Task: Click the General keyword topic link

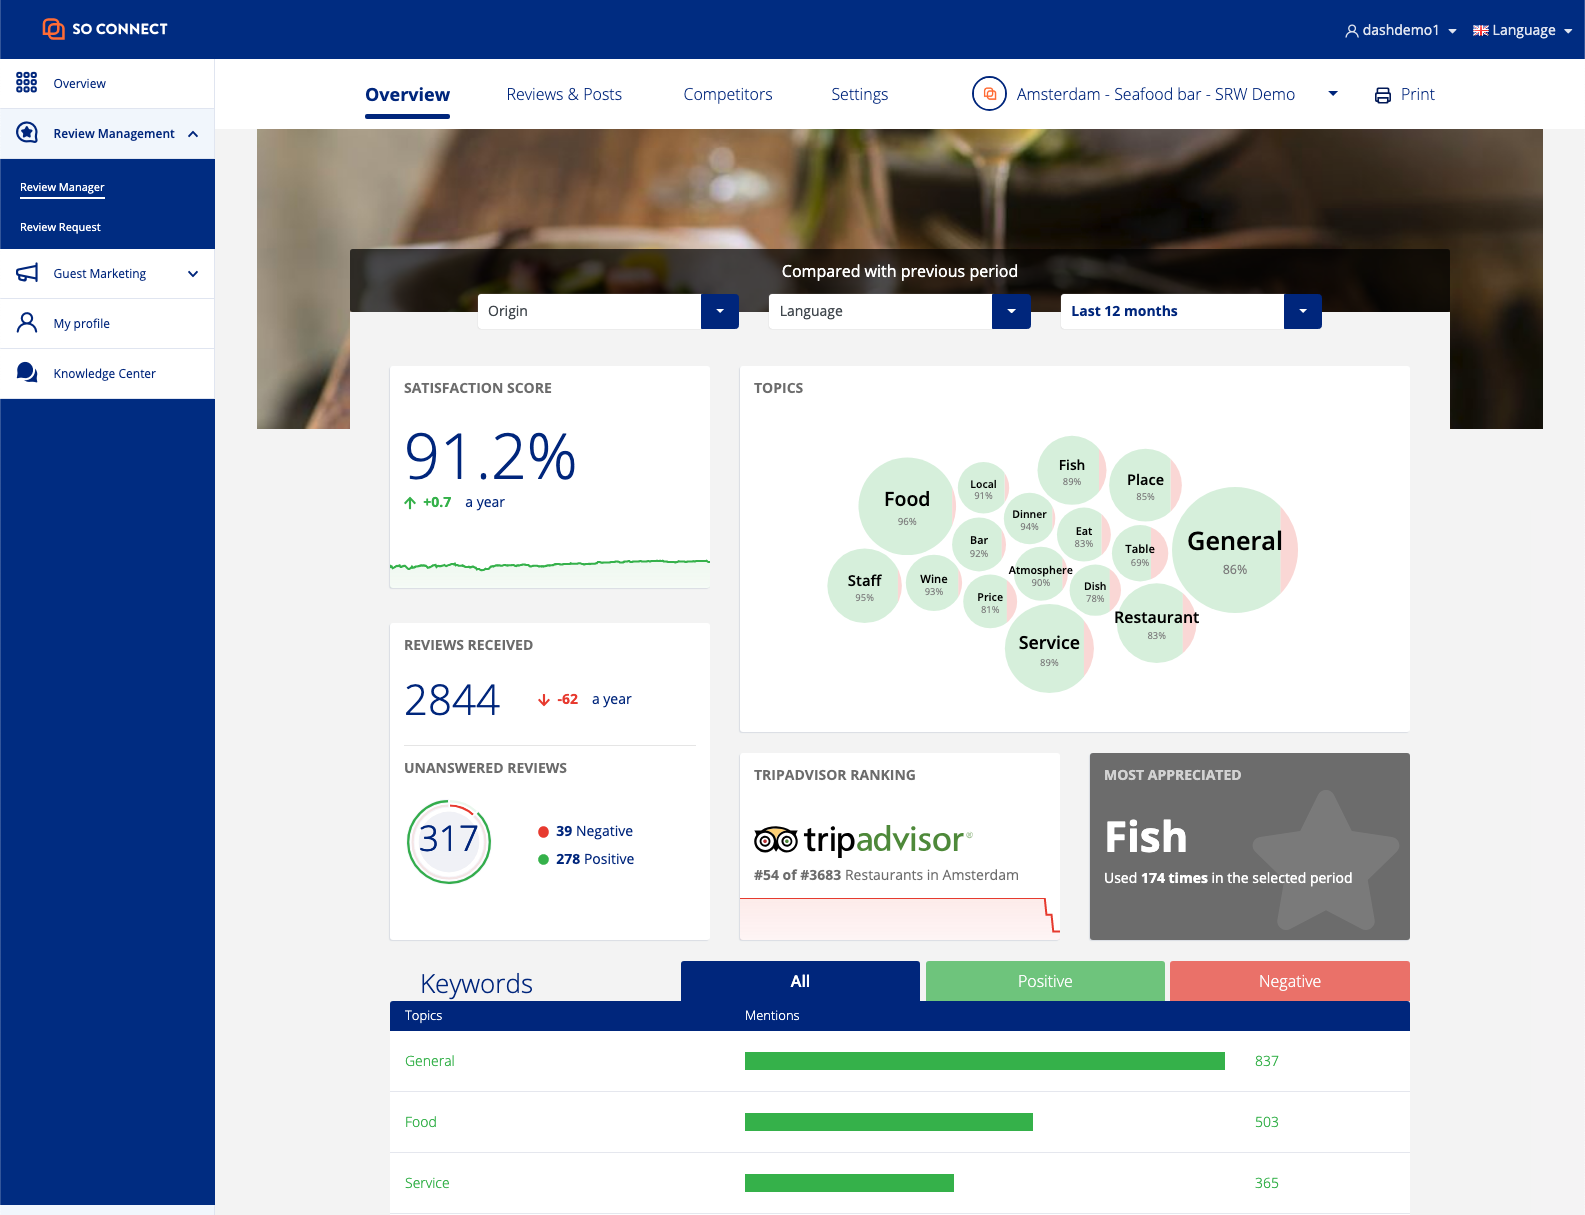Action: (x=429, y=1061)
